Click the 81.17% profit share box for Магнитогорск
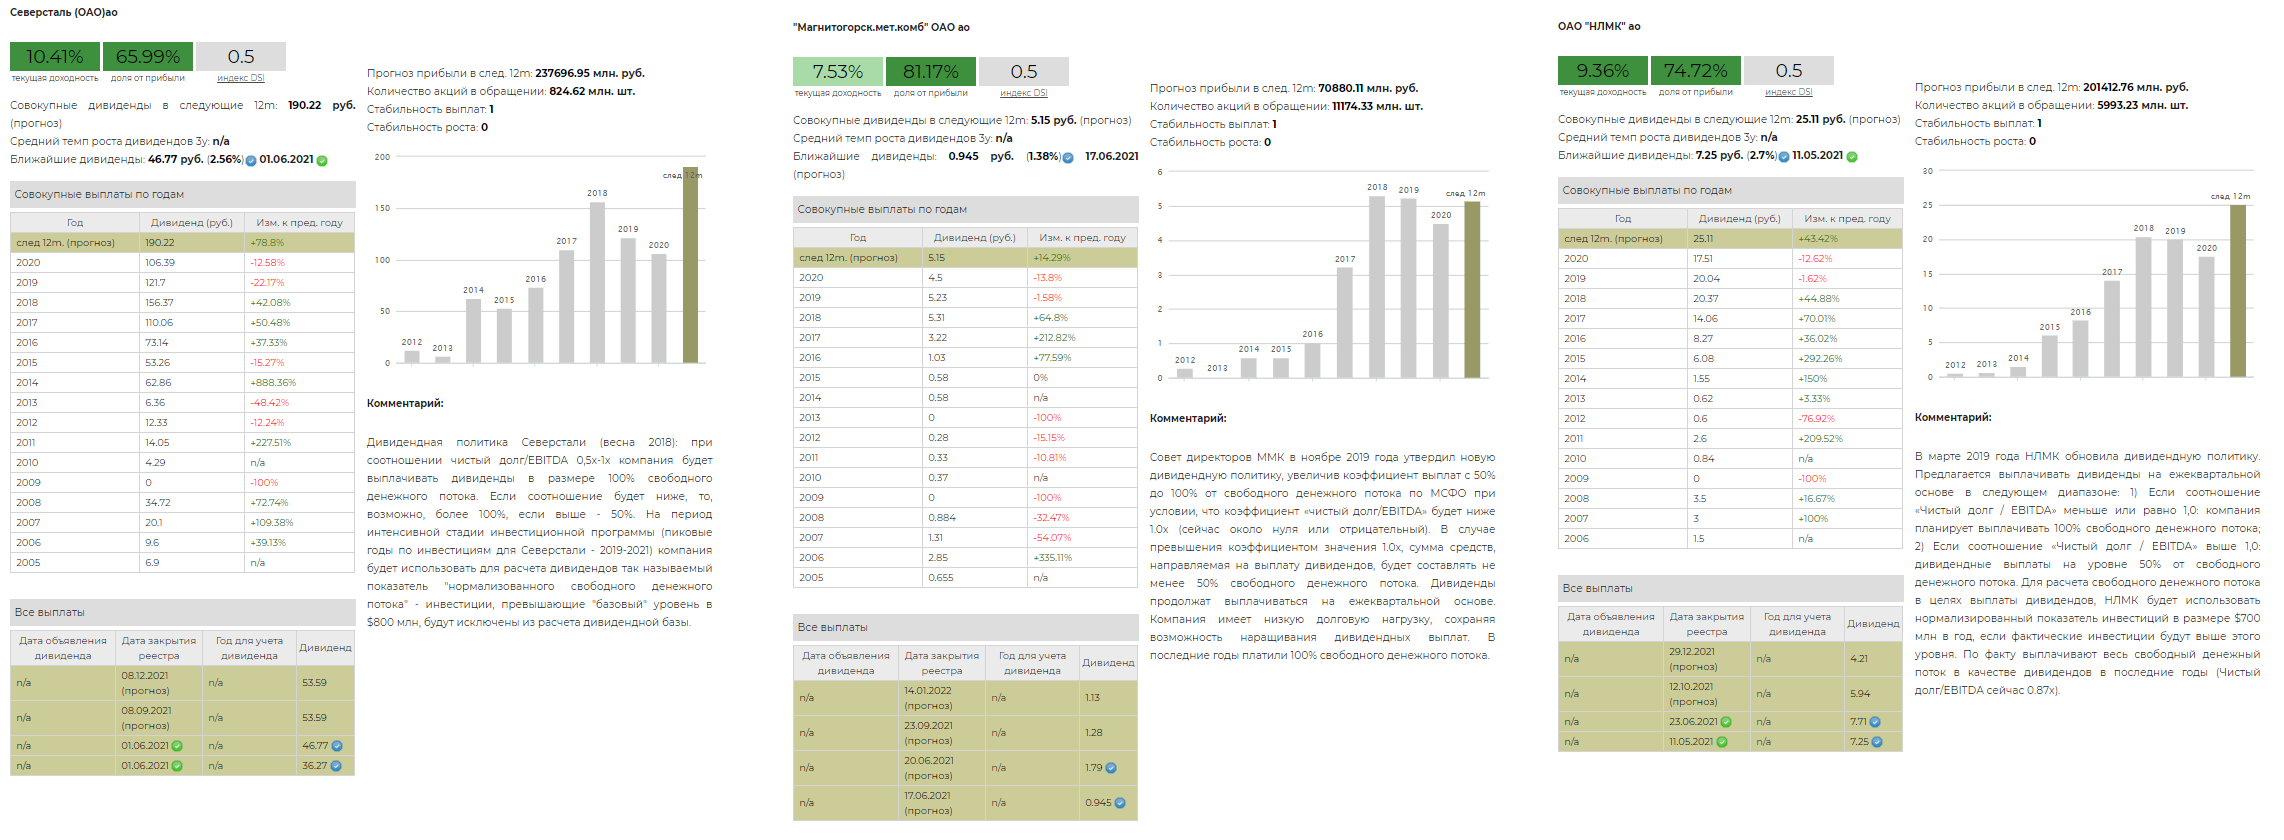The image size is (2284, 840). (x=931, y=71)
